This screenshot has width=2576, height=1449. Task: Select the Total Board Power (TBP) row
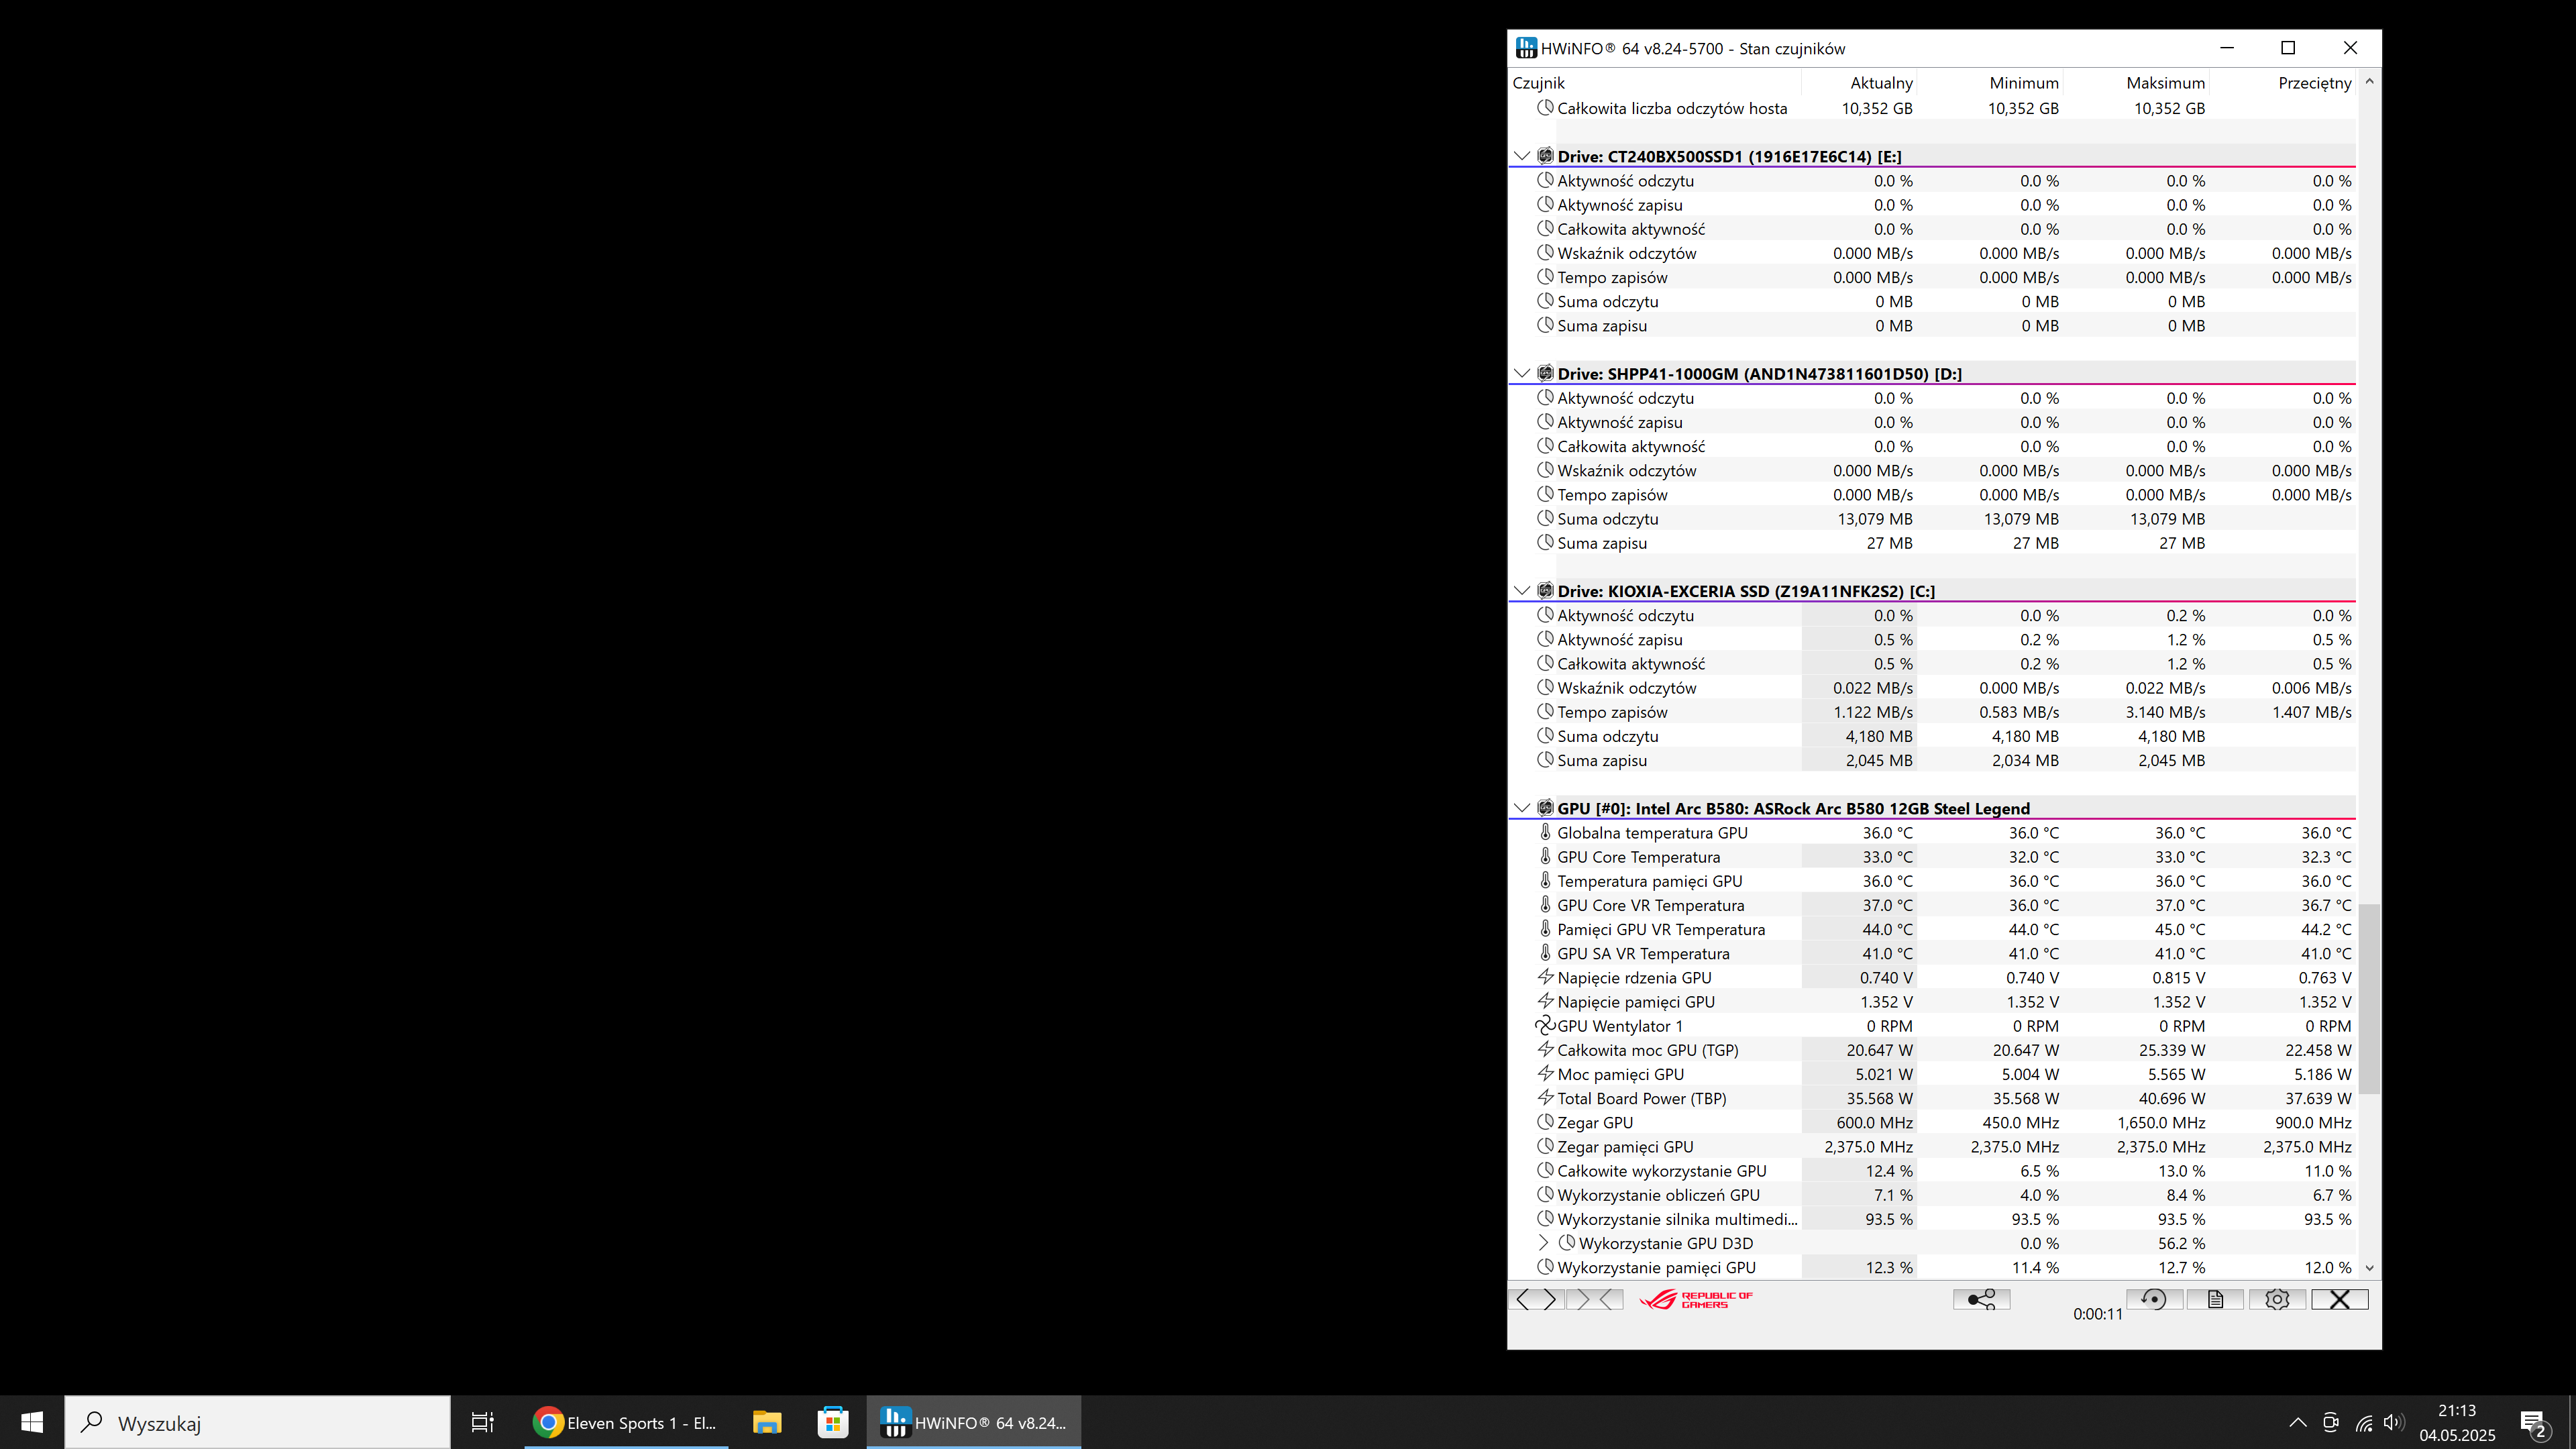[x=1641, y=1098]
